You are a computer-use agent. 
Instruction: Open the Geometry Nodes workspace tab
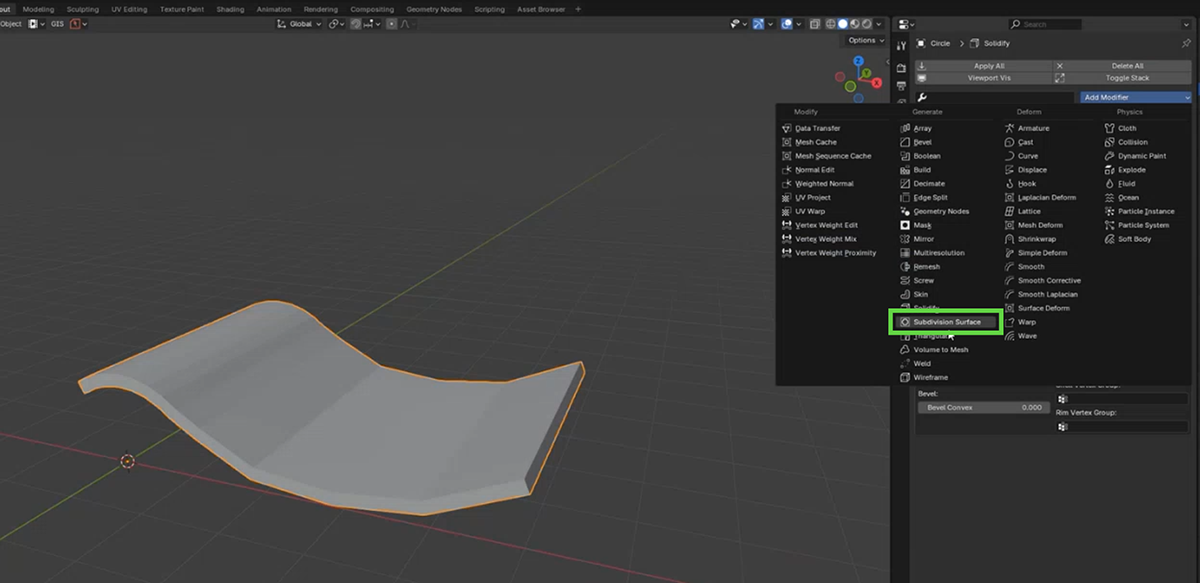(436, 9)
